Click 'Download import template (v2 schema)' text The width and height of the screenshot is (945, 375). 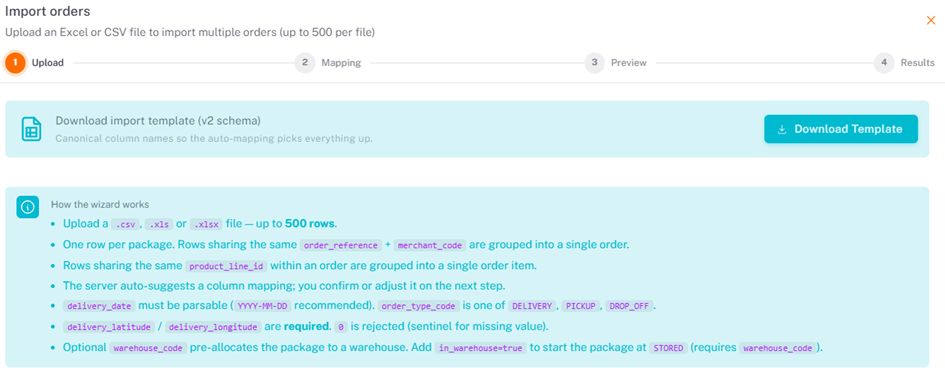[158, 121]
